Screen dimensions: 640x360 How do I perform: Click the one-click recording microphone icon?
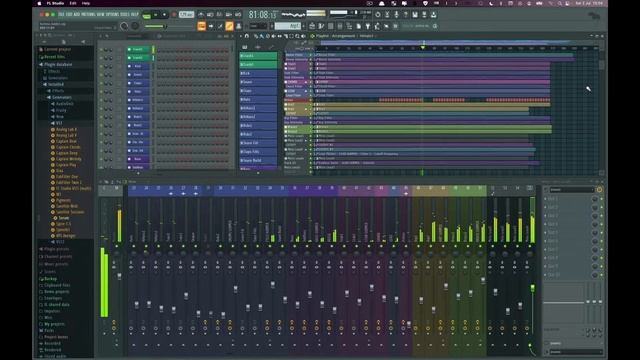396,15
